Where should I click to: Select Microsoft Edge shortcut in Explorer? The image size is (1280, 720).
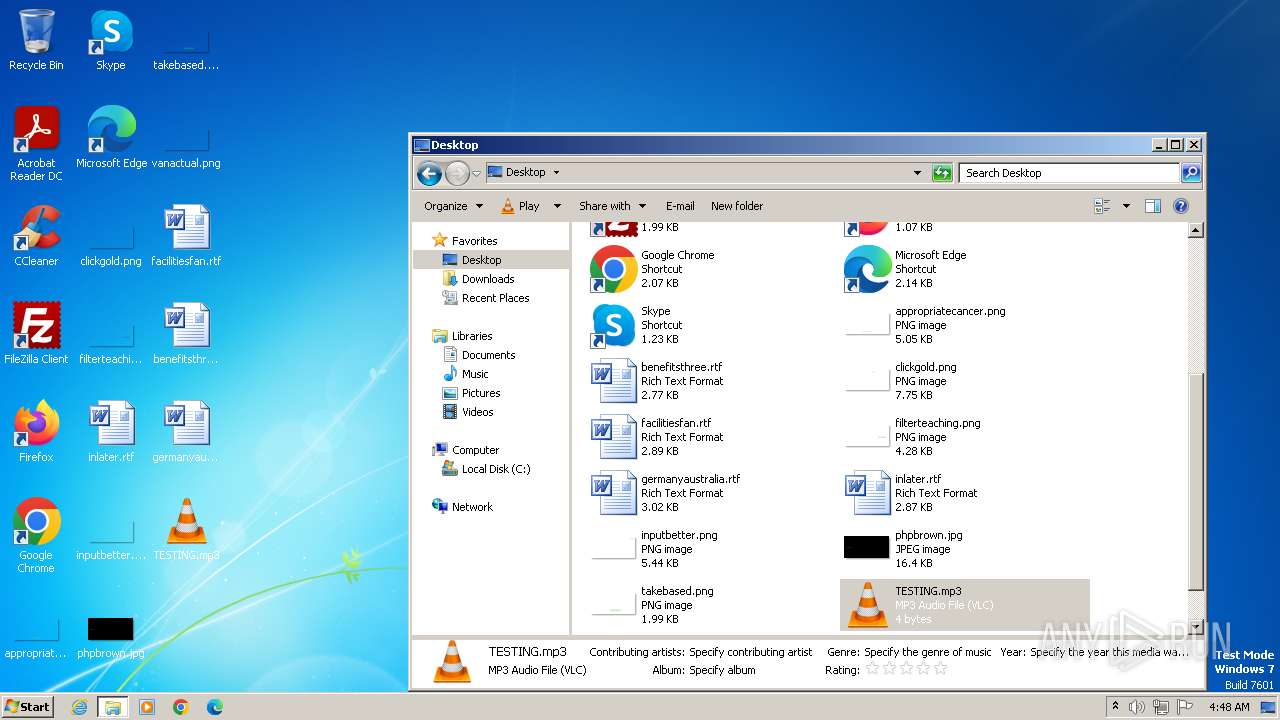coord(906,269)
